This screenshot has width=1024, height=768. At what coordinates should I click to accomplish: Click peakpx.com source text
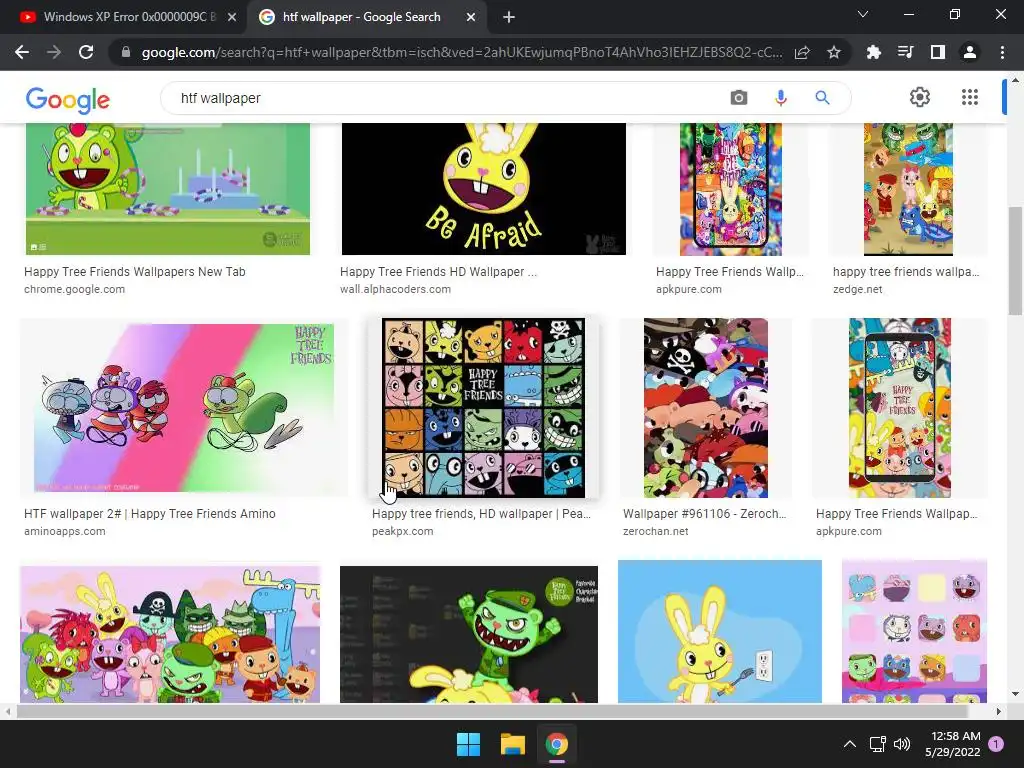(402, 532)
